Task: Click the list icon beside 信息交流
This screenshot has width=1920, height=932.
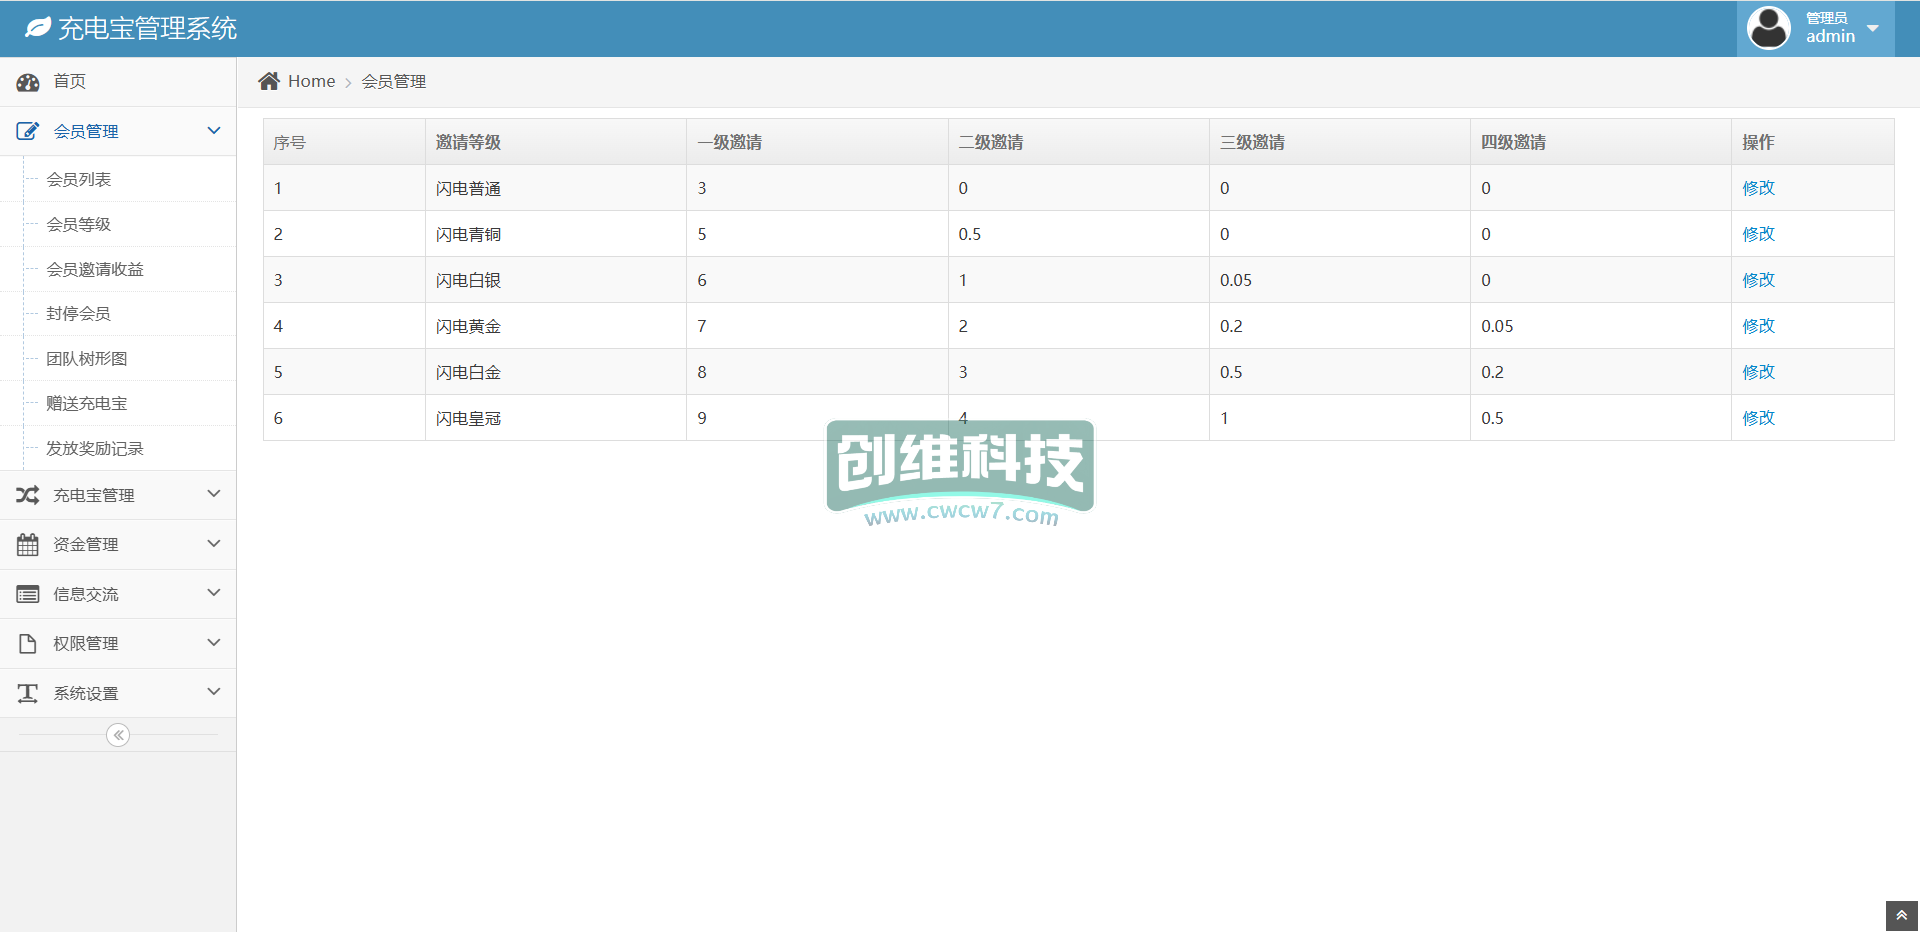Action: point(28,594)
